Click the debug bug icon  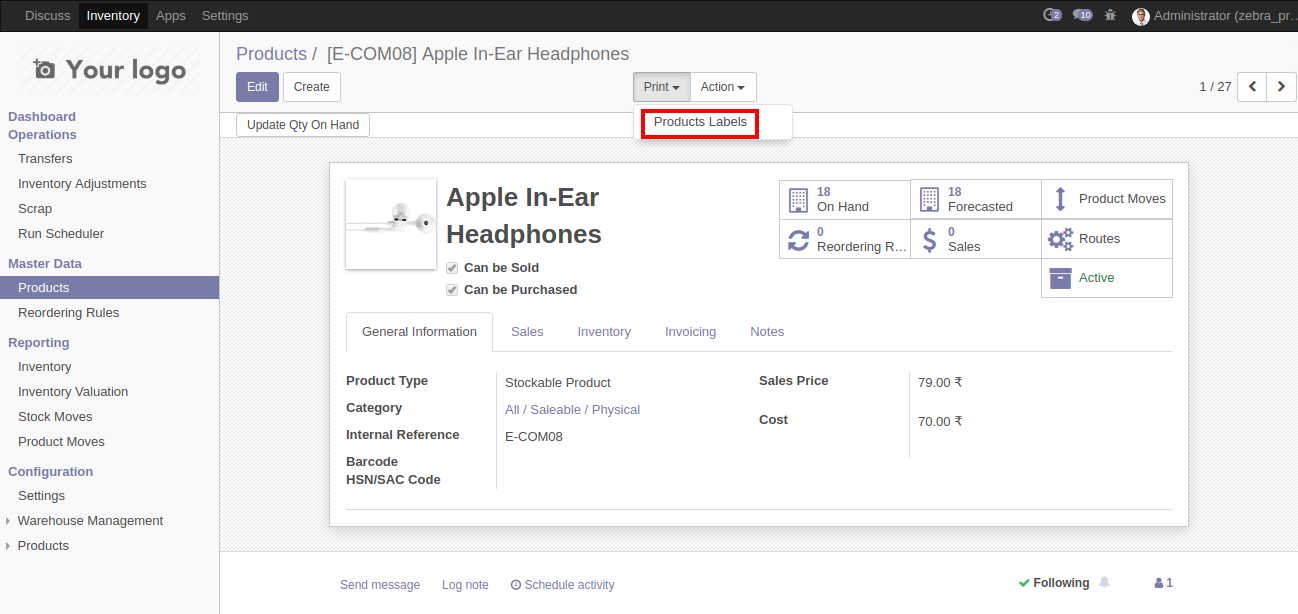coord(1110,15)
